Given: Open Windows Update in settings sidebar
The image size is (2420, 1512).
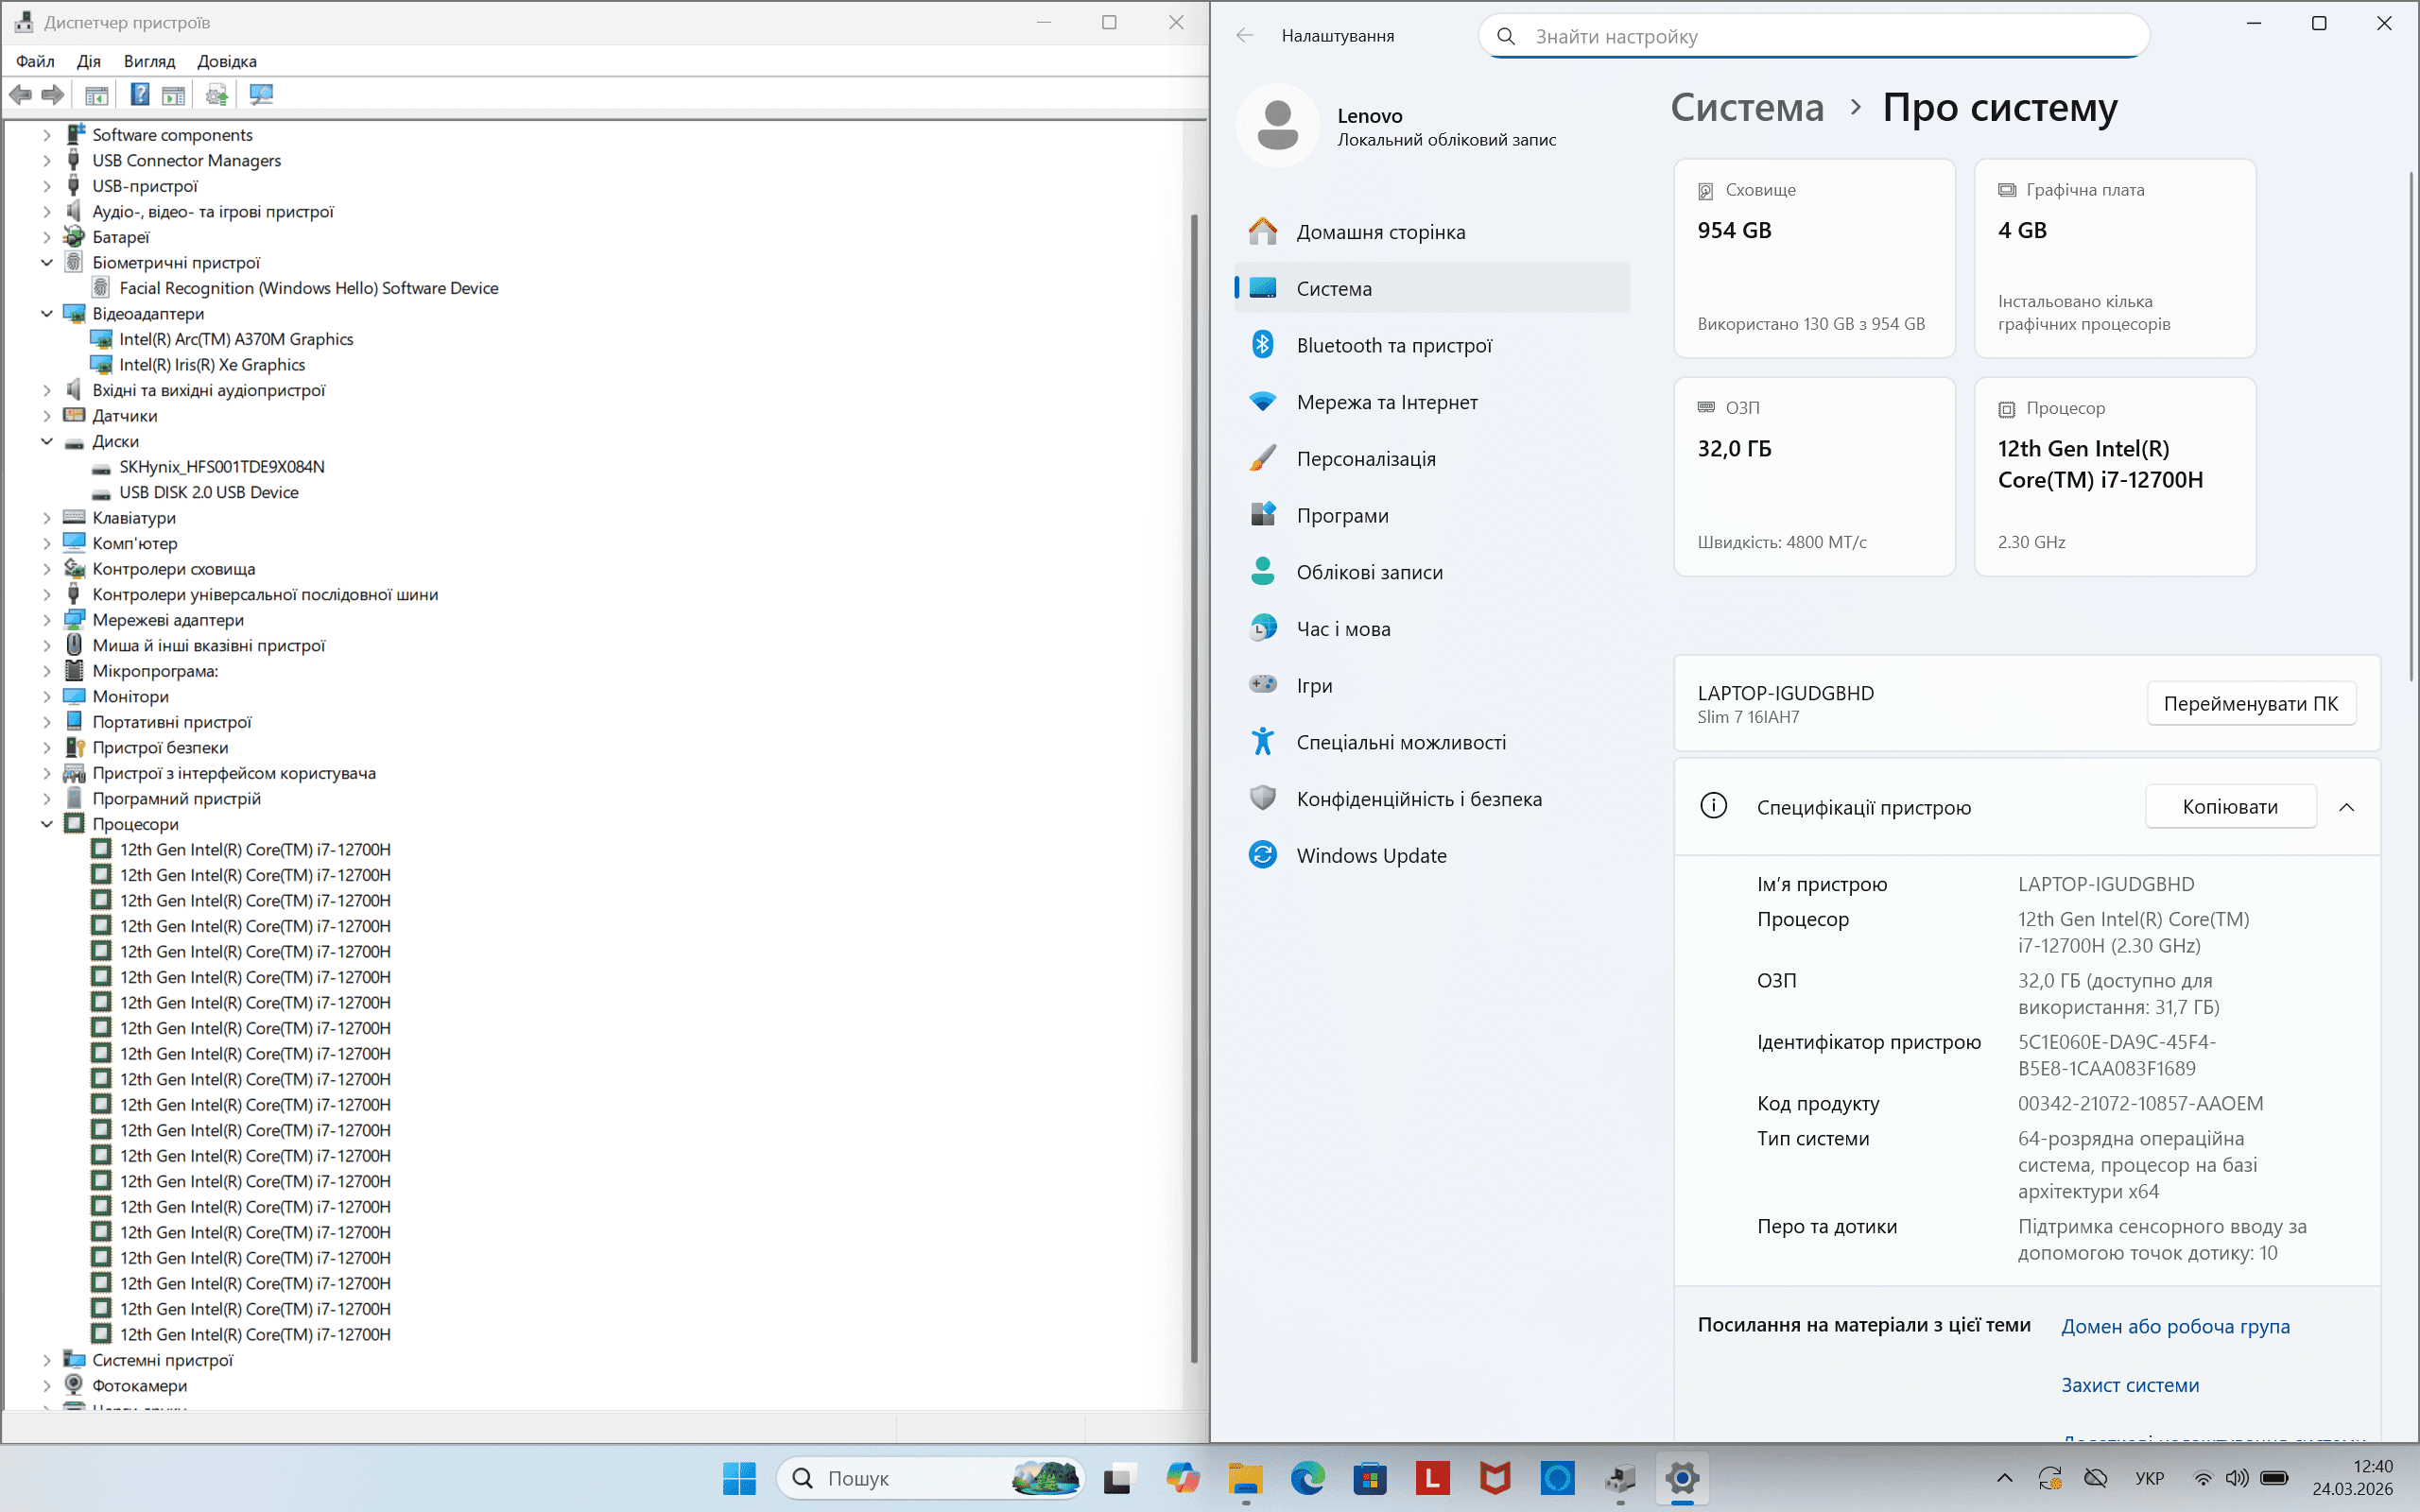Looking at the screenshot, I should click(1371, 855).
